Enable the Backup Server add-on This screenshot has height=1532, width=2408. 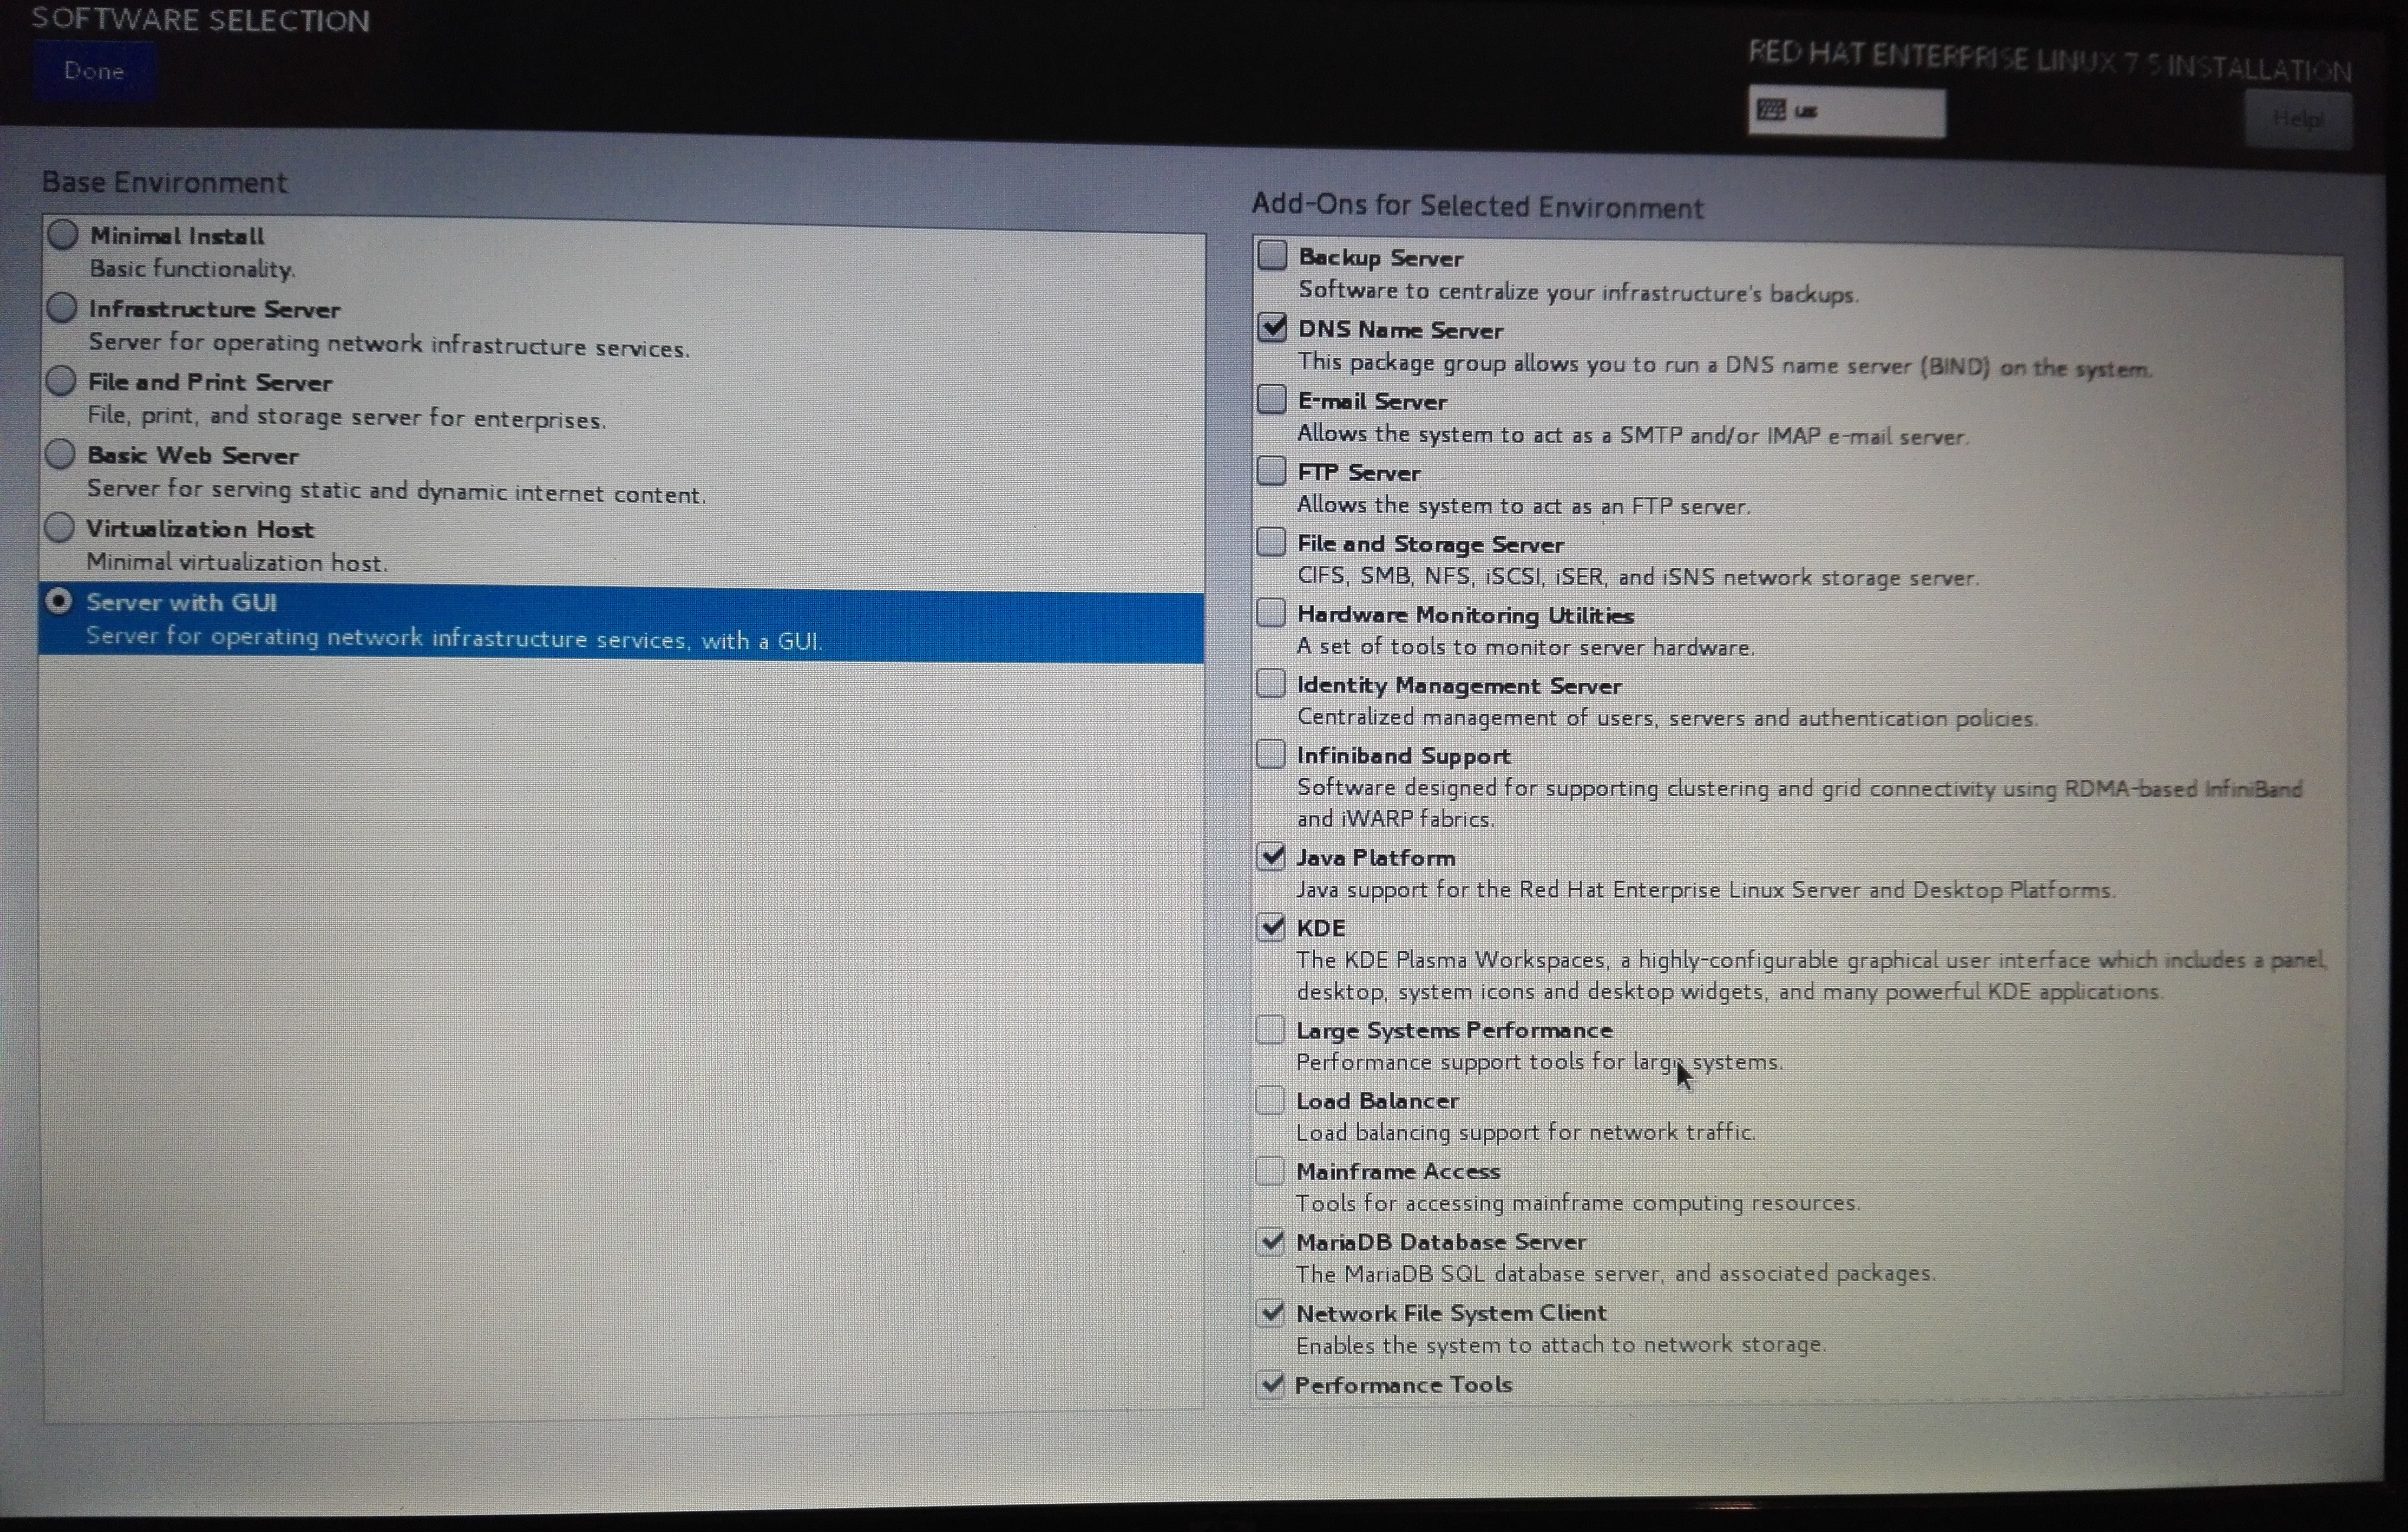1272,256
